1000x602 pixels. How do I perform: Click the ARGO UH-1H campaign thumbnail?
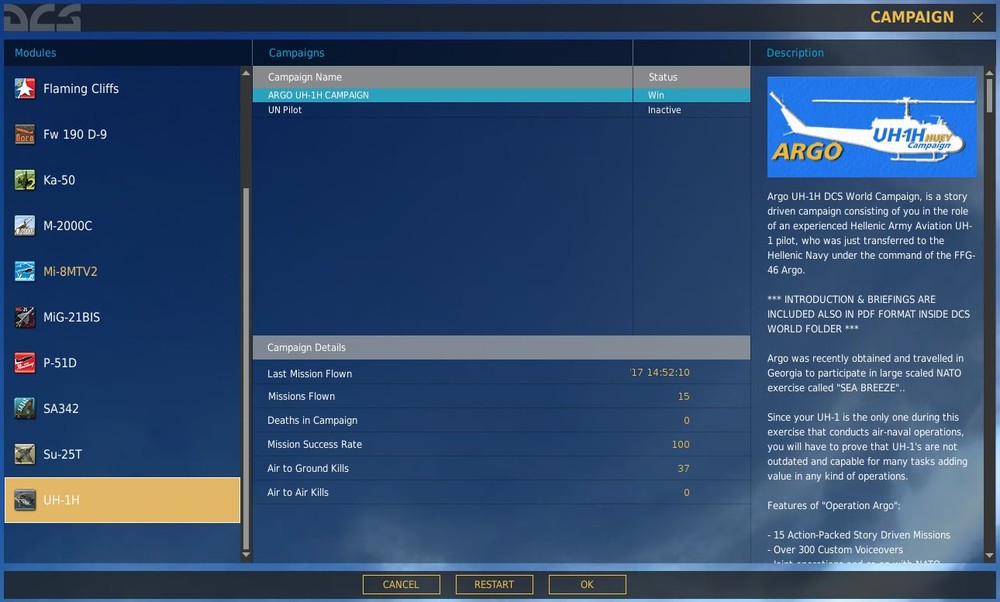coord(872,127)
